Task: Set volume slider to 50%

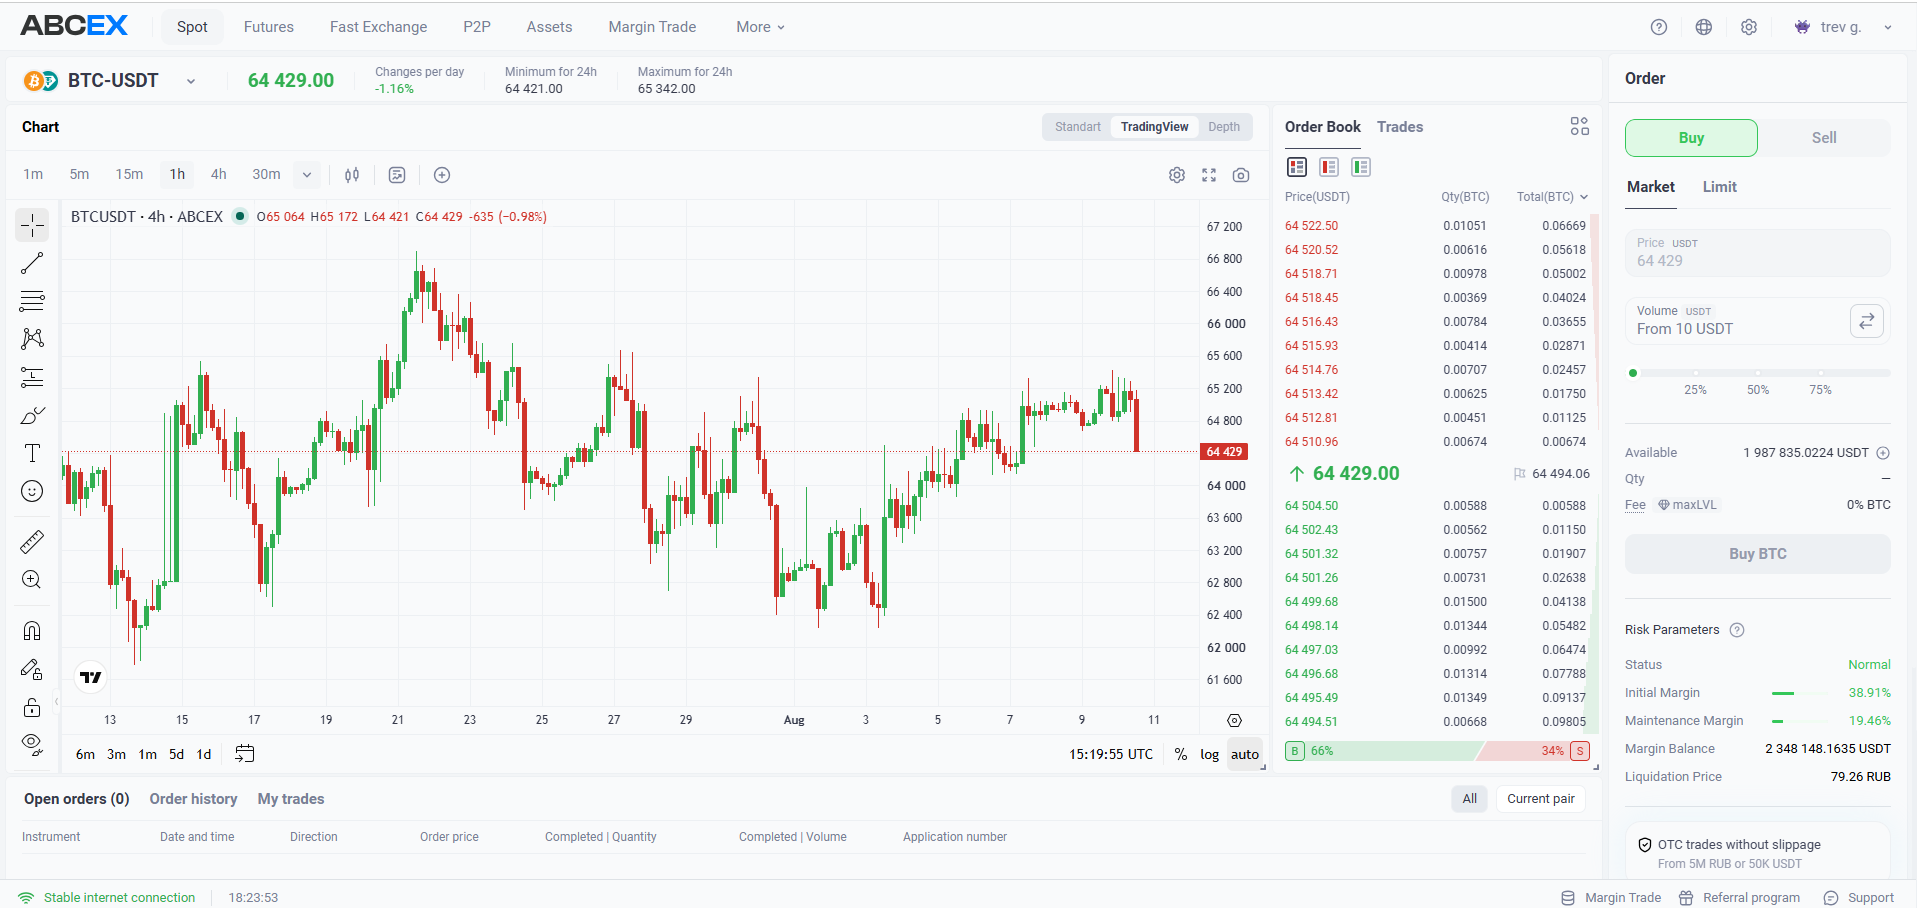Action: pyautogui.click(x=1758, y=373)
